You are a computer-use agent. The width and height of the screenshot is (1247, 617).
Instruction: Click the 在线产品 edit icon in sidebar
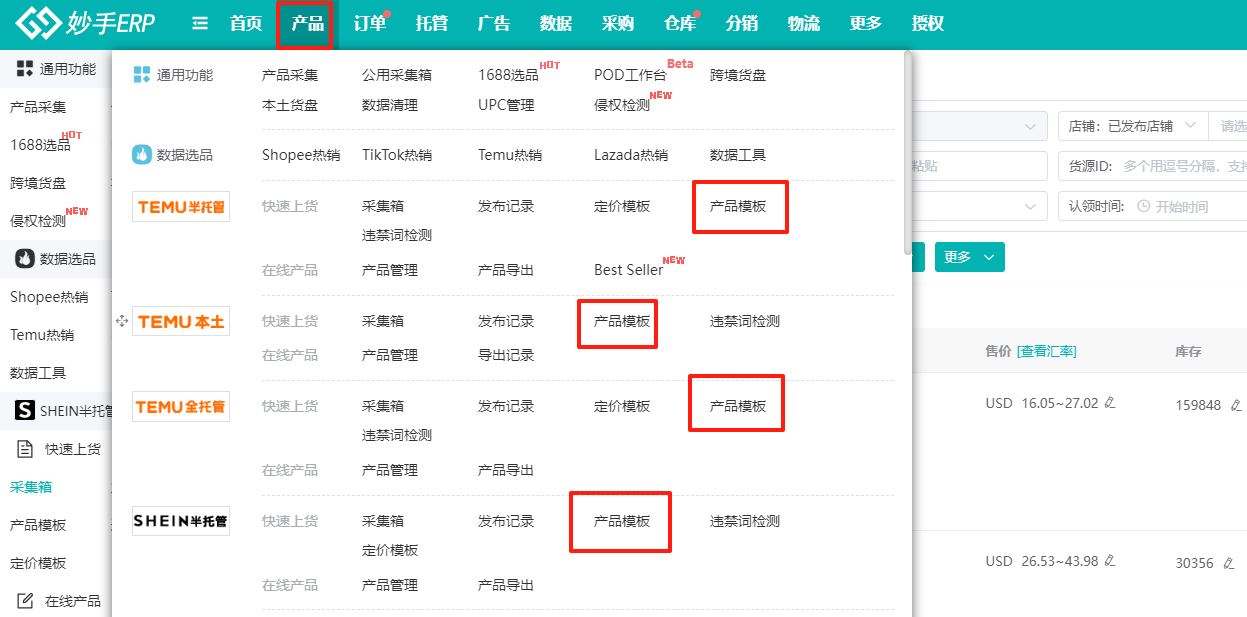point(26,601)
